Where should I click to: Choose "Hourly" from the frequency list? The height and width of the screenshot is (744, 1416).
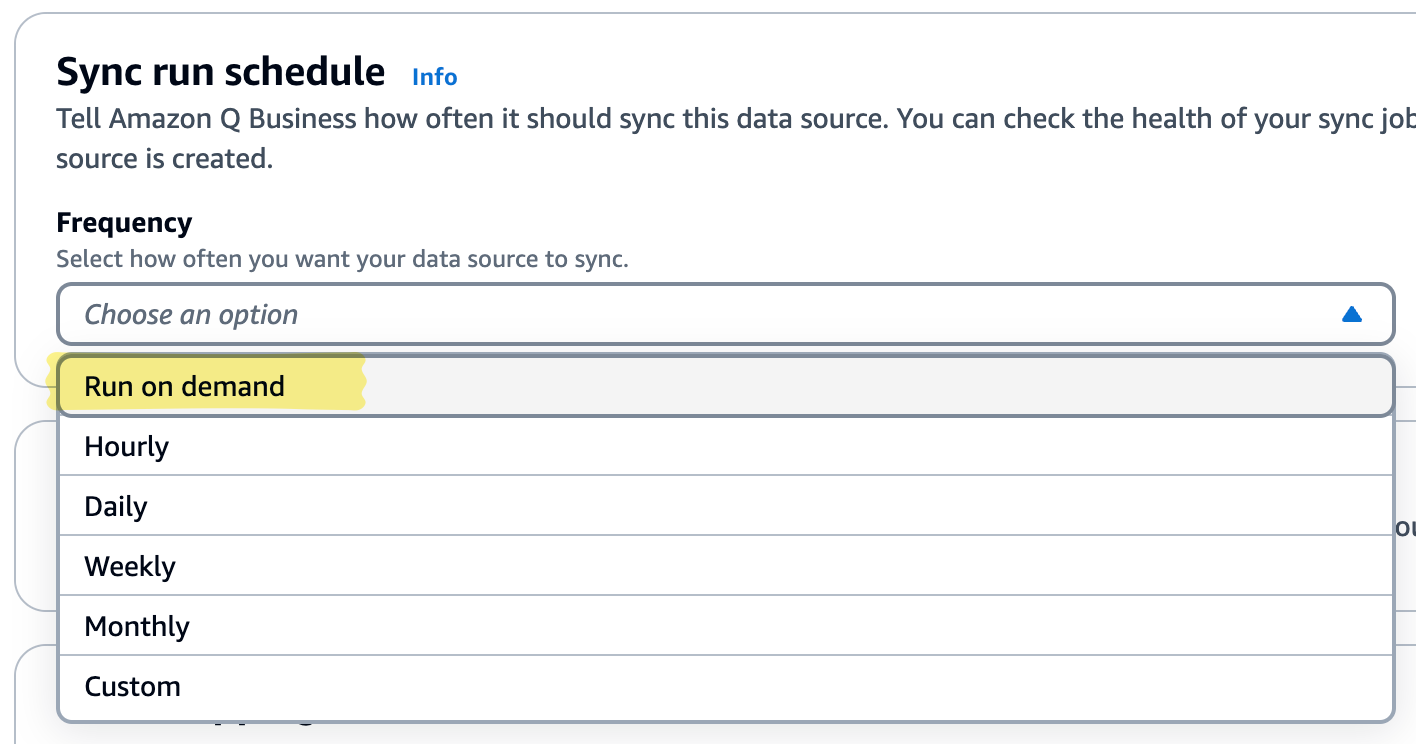(x=126, y=446)
